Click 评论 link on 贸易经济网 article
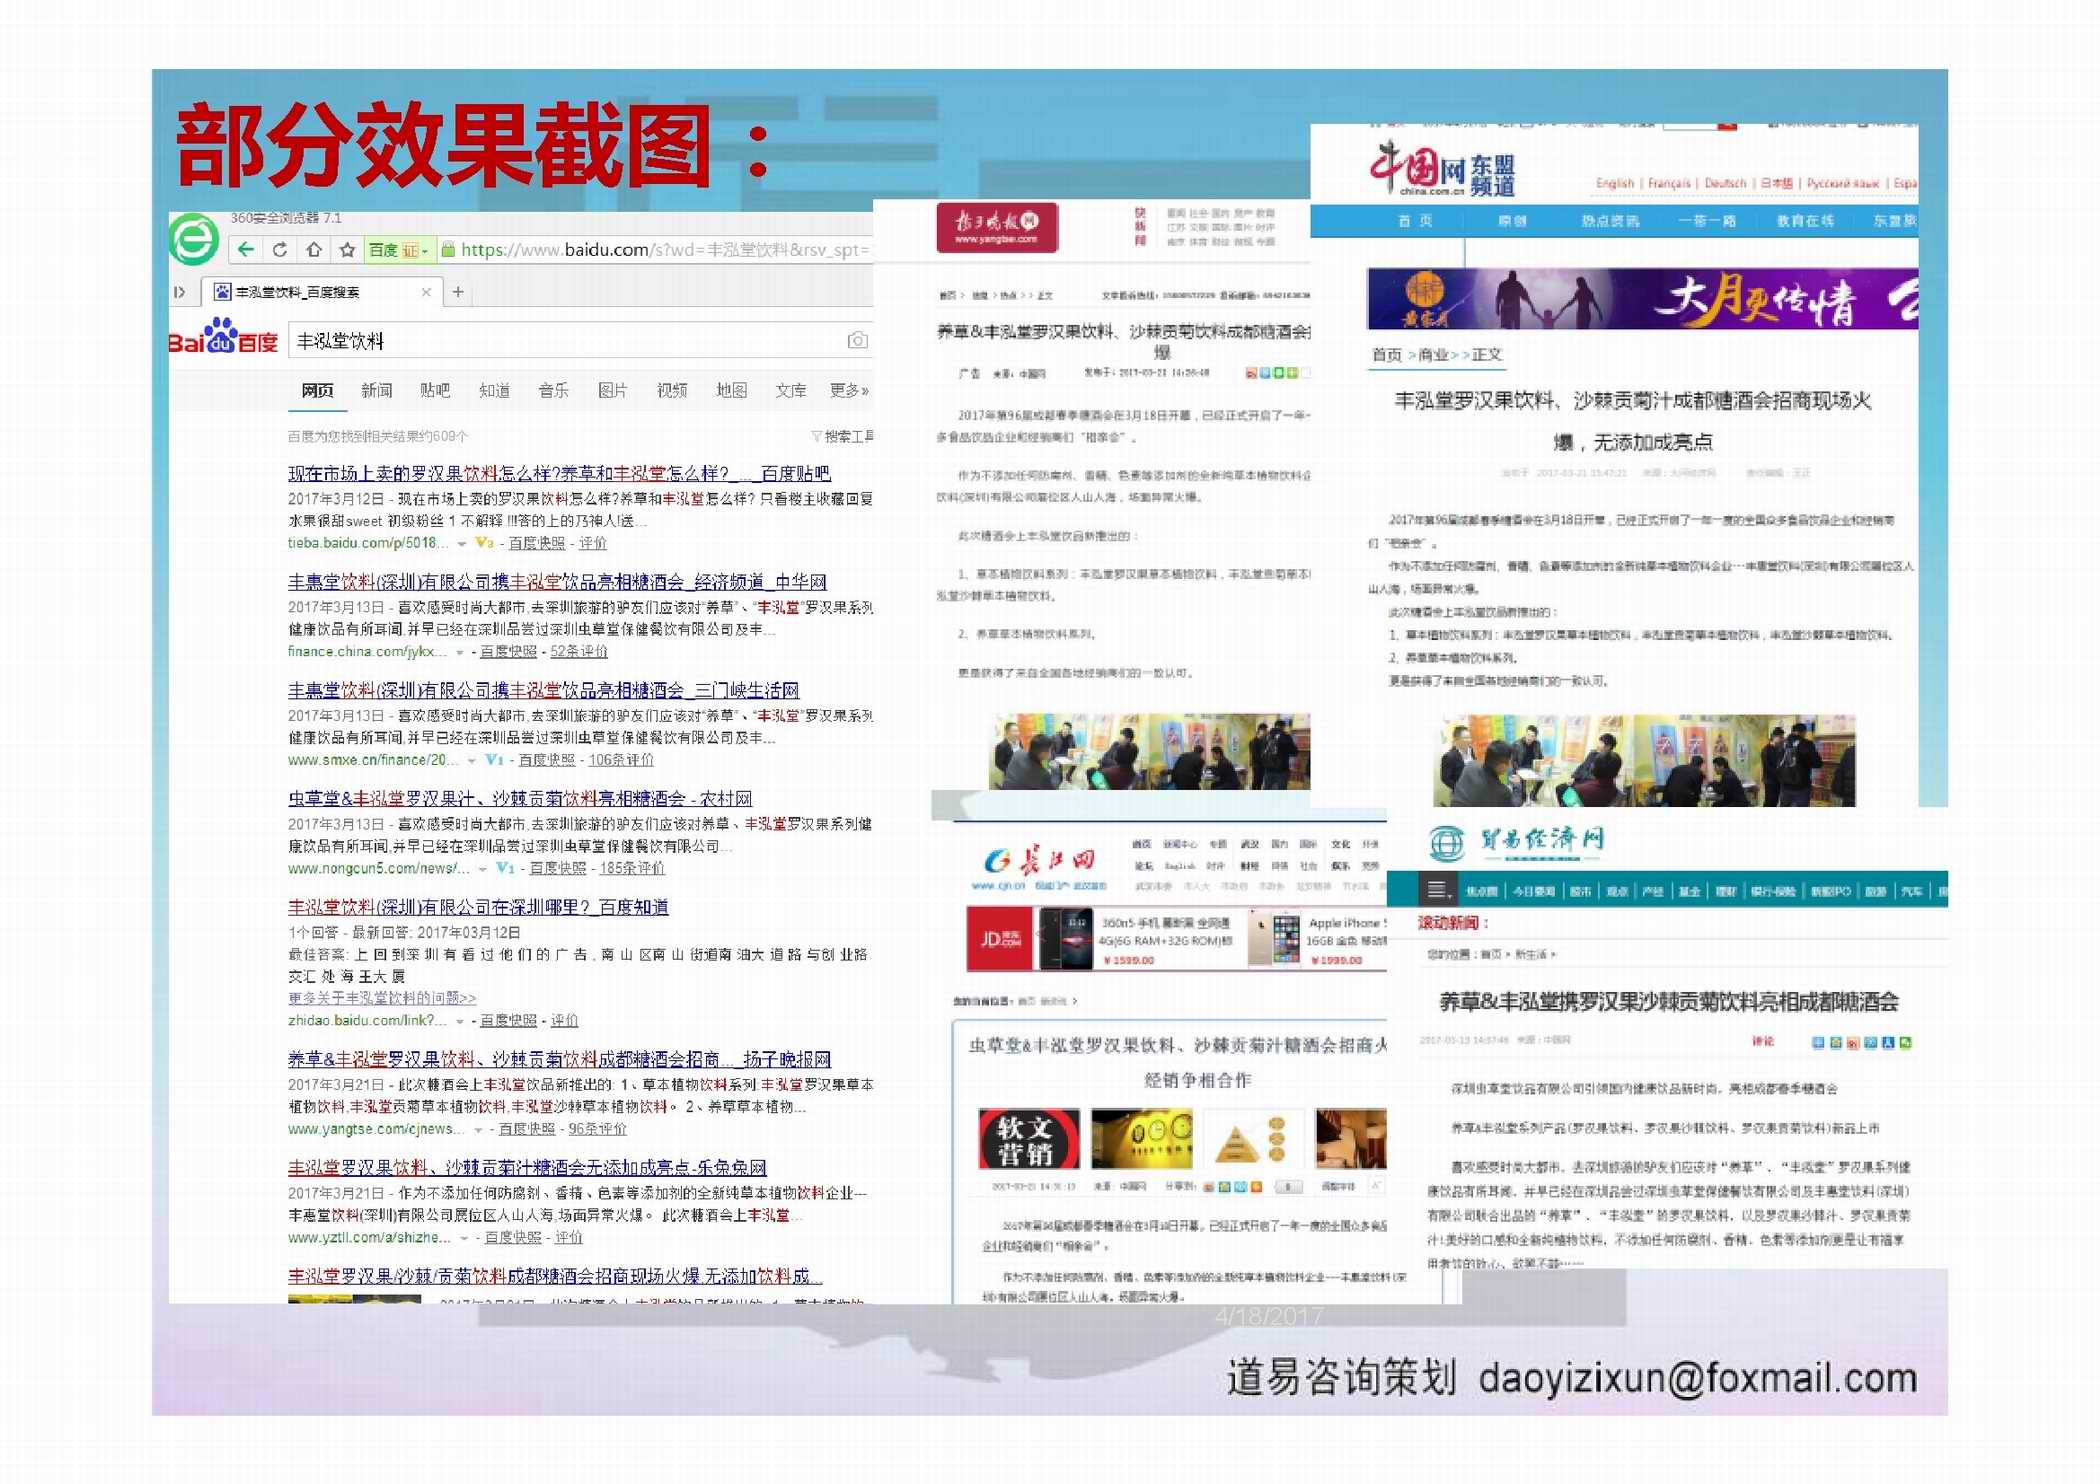This screenshot has height=1484, width=2100. (1763, 1042)
